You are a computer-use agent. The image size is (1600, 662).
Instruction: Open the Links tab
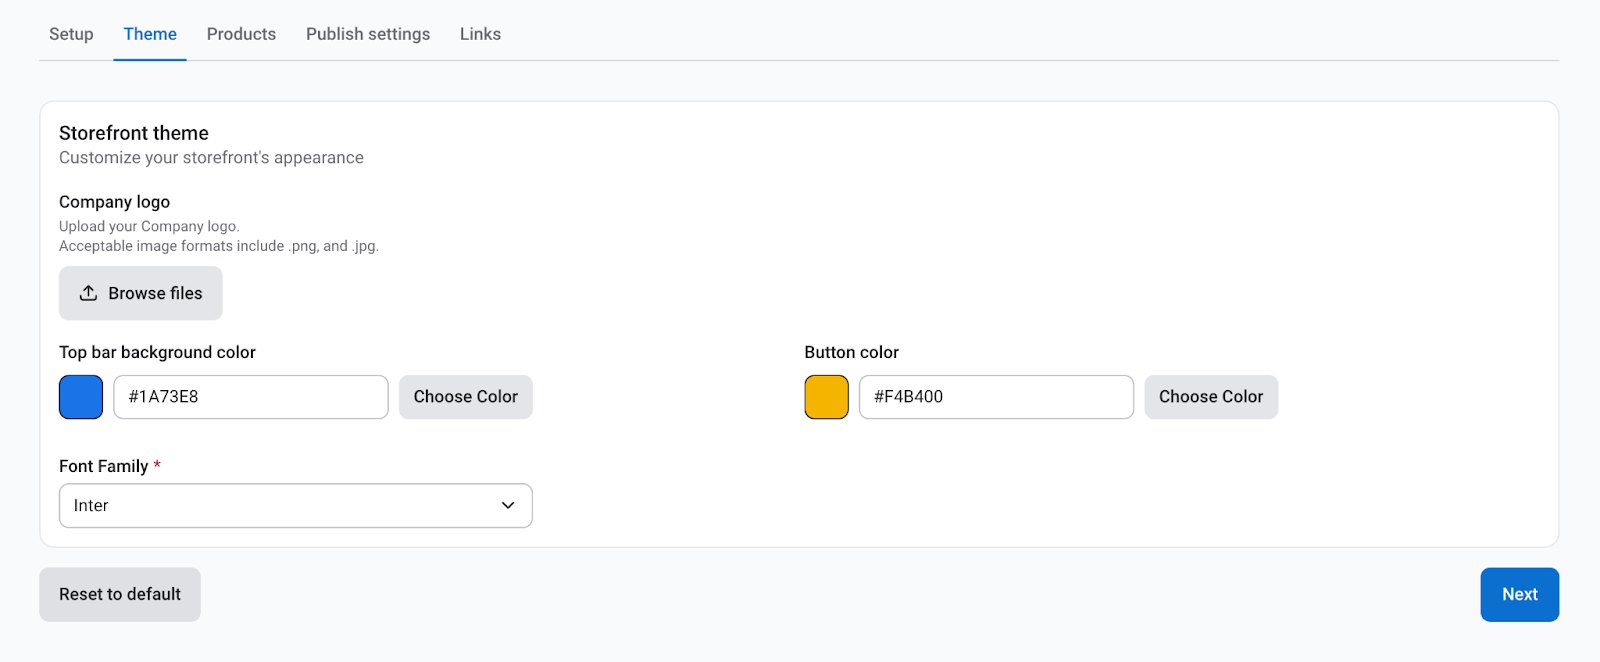pyautogui.click(x=480, y=34)
